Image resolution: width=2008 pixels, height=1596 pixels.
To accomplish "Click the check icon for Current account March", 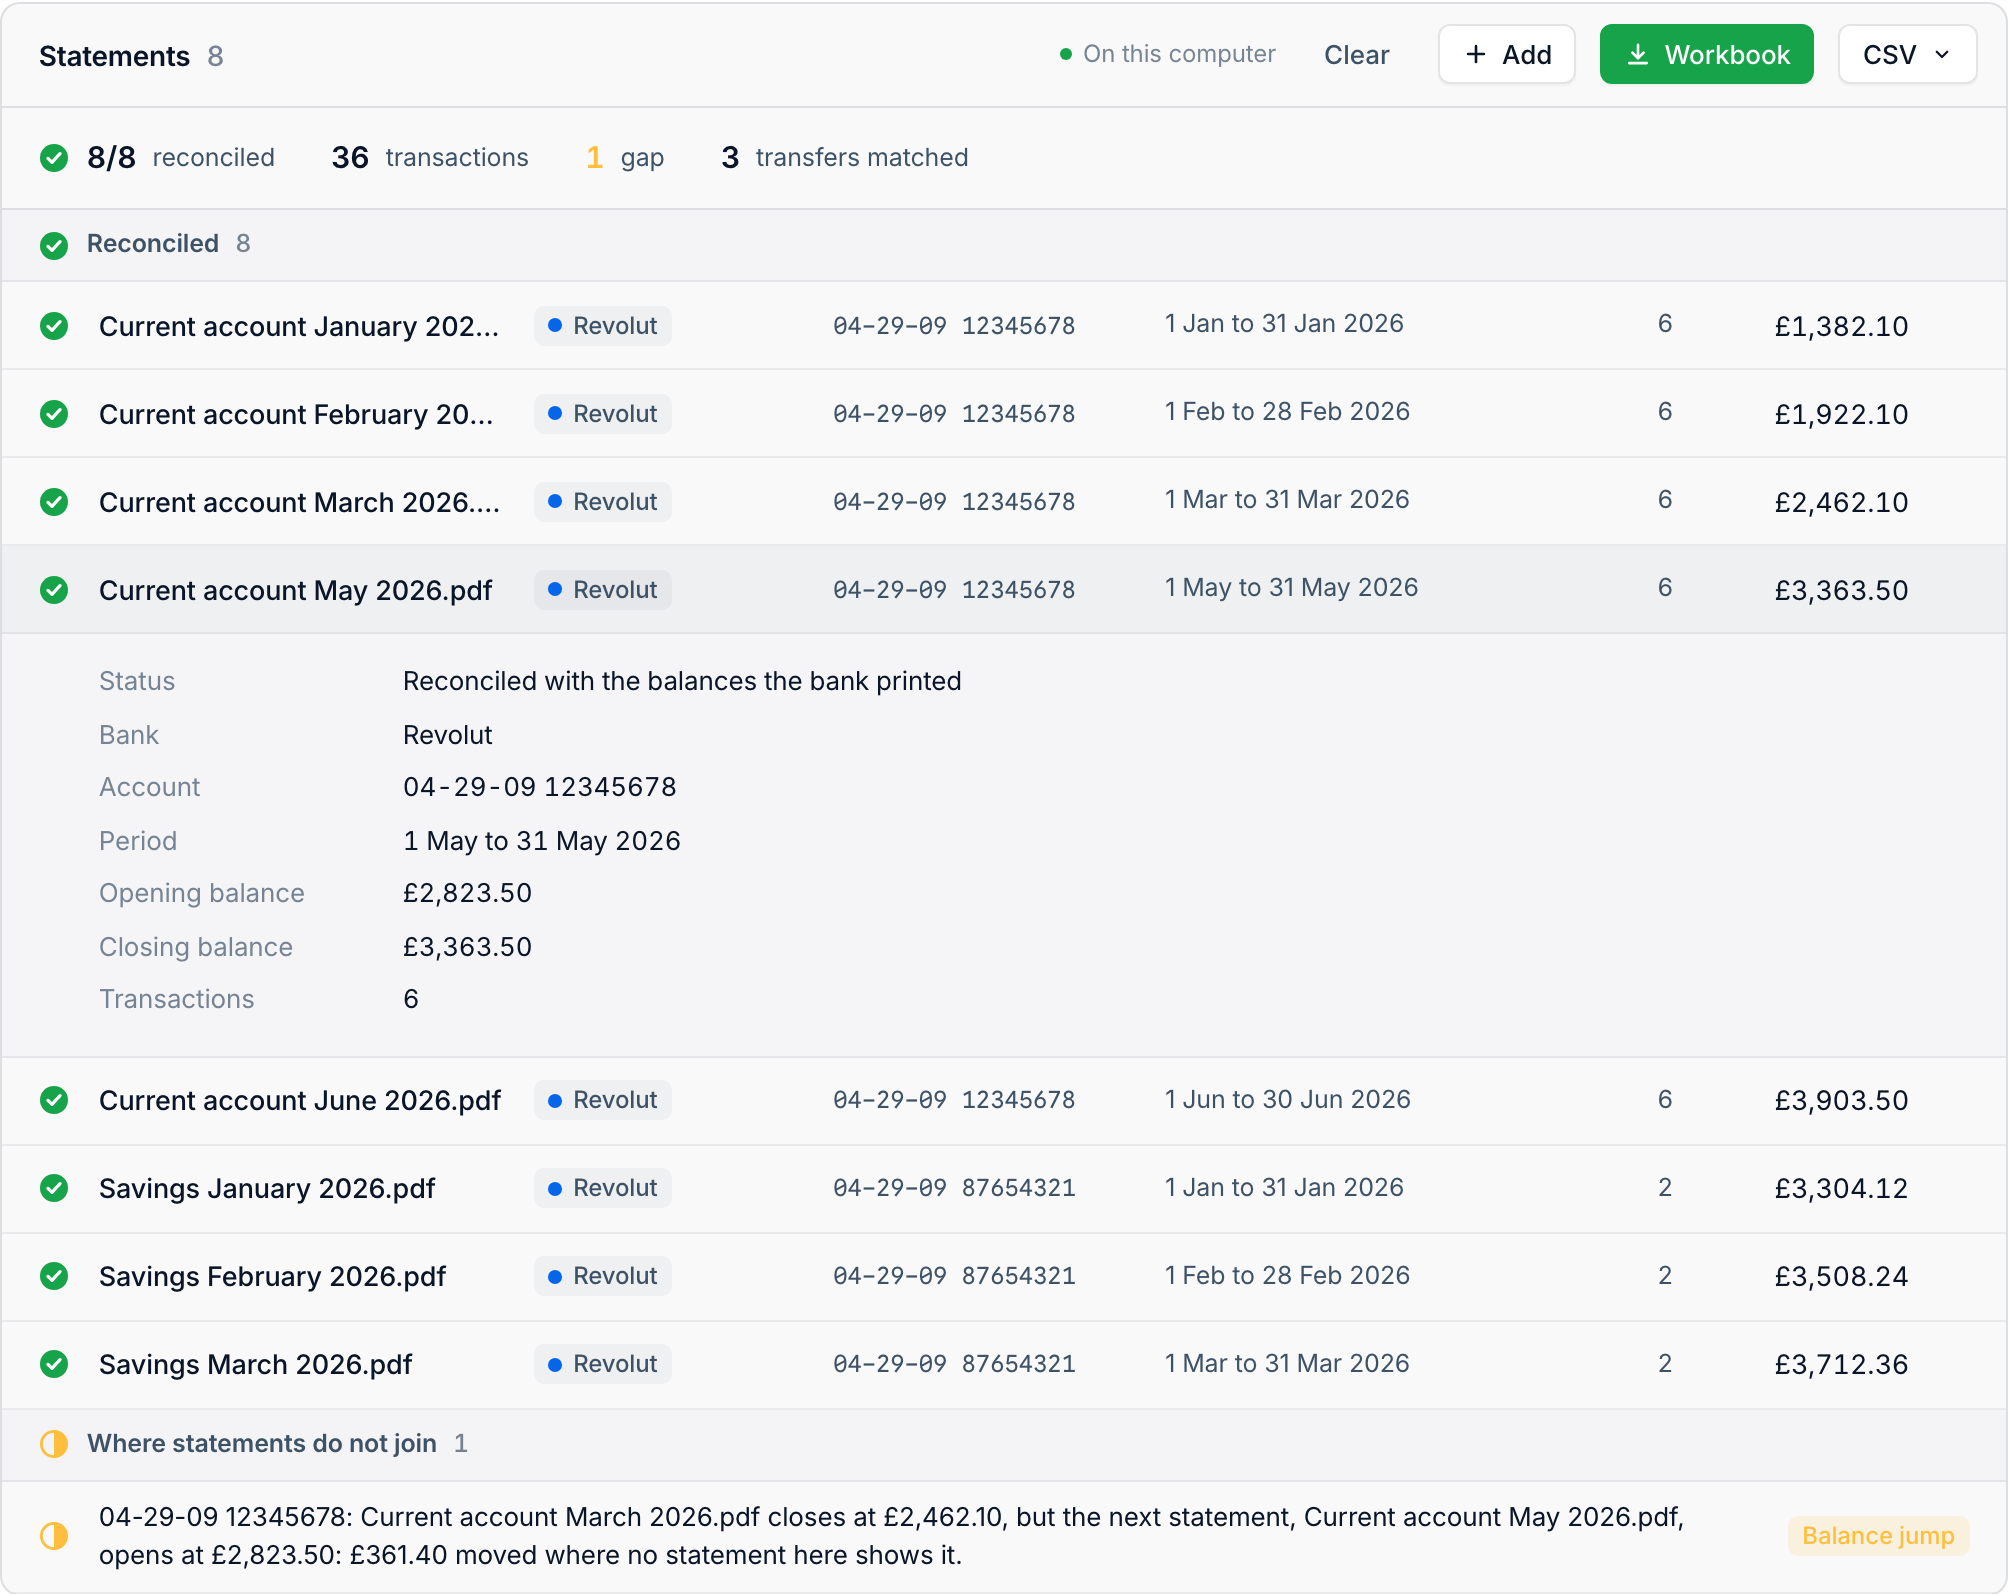I will [x=54, y=502].
